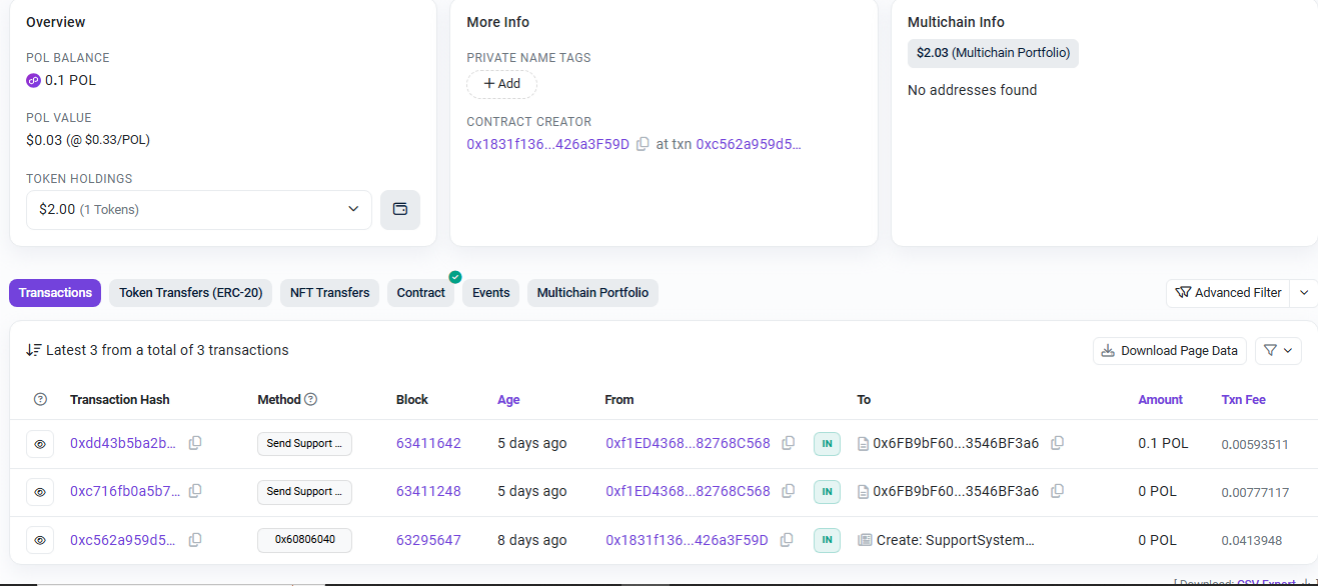Preview the 0xc716fb0a5b7 transaction with eye icon
Image resolution: width=1318 pixels, height=587 pixels.
pyautogui.click(x=40, y=491)
